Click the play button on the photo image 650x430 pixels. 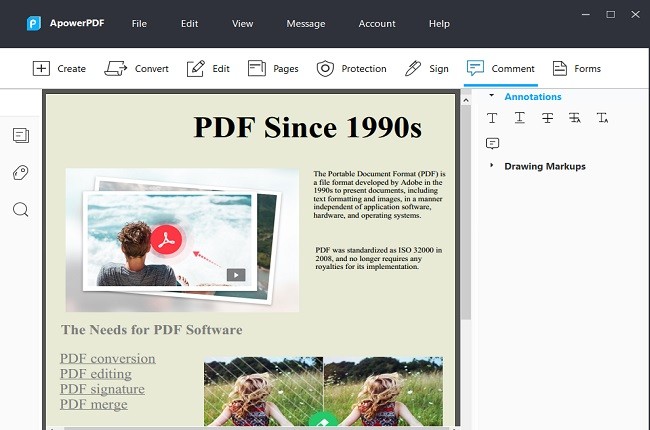coord(236,275)
